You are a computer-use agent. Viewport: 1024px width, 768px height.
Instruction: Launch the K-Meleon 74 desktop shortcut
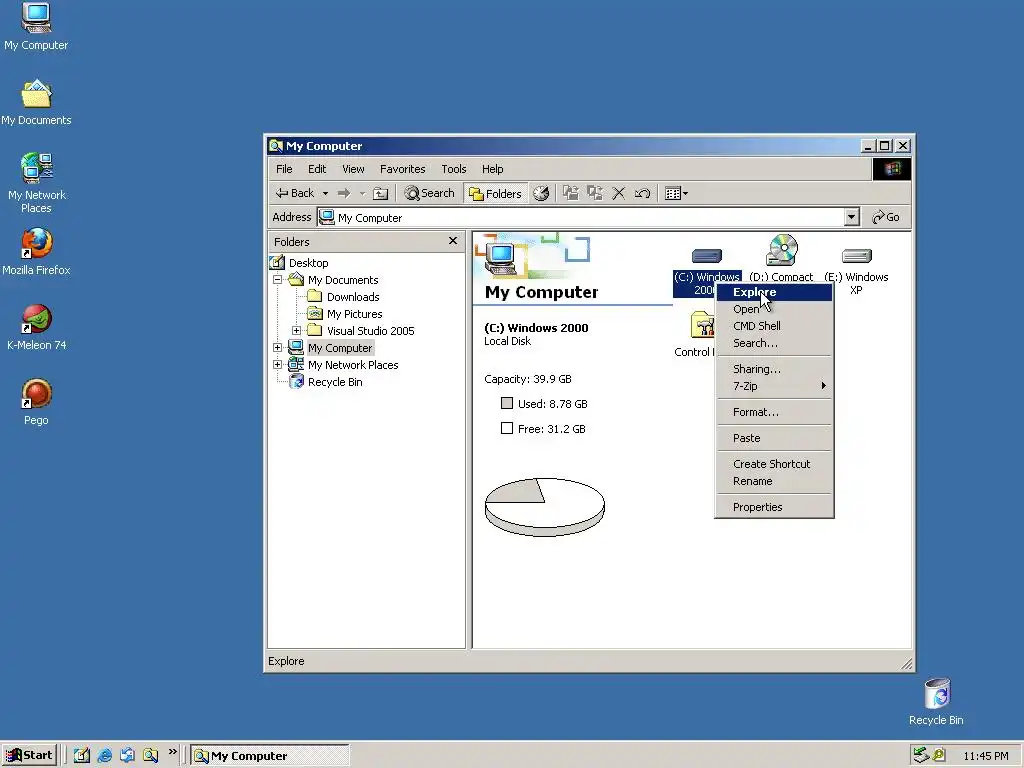point(36,327)
